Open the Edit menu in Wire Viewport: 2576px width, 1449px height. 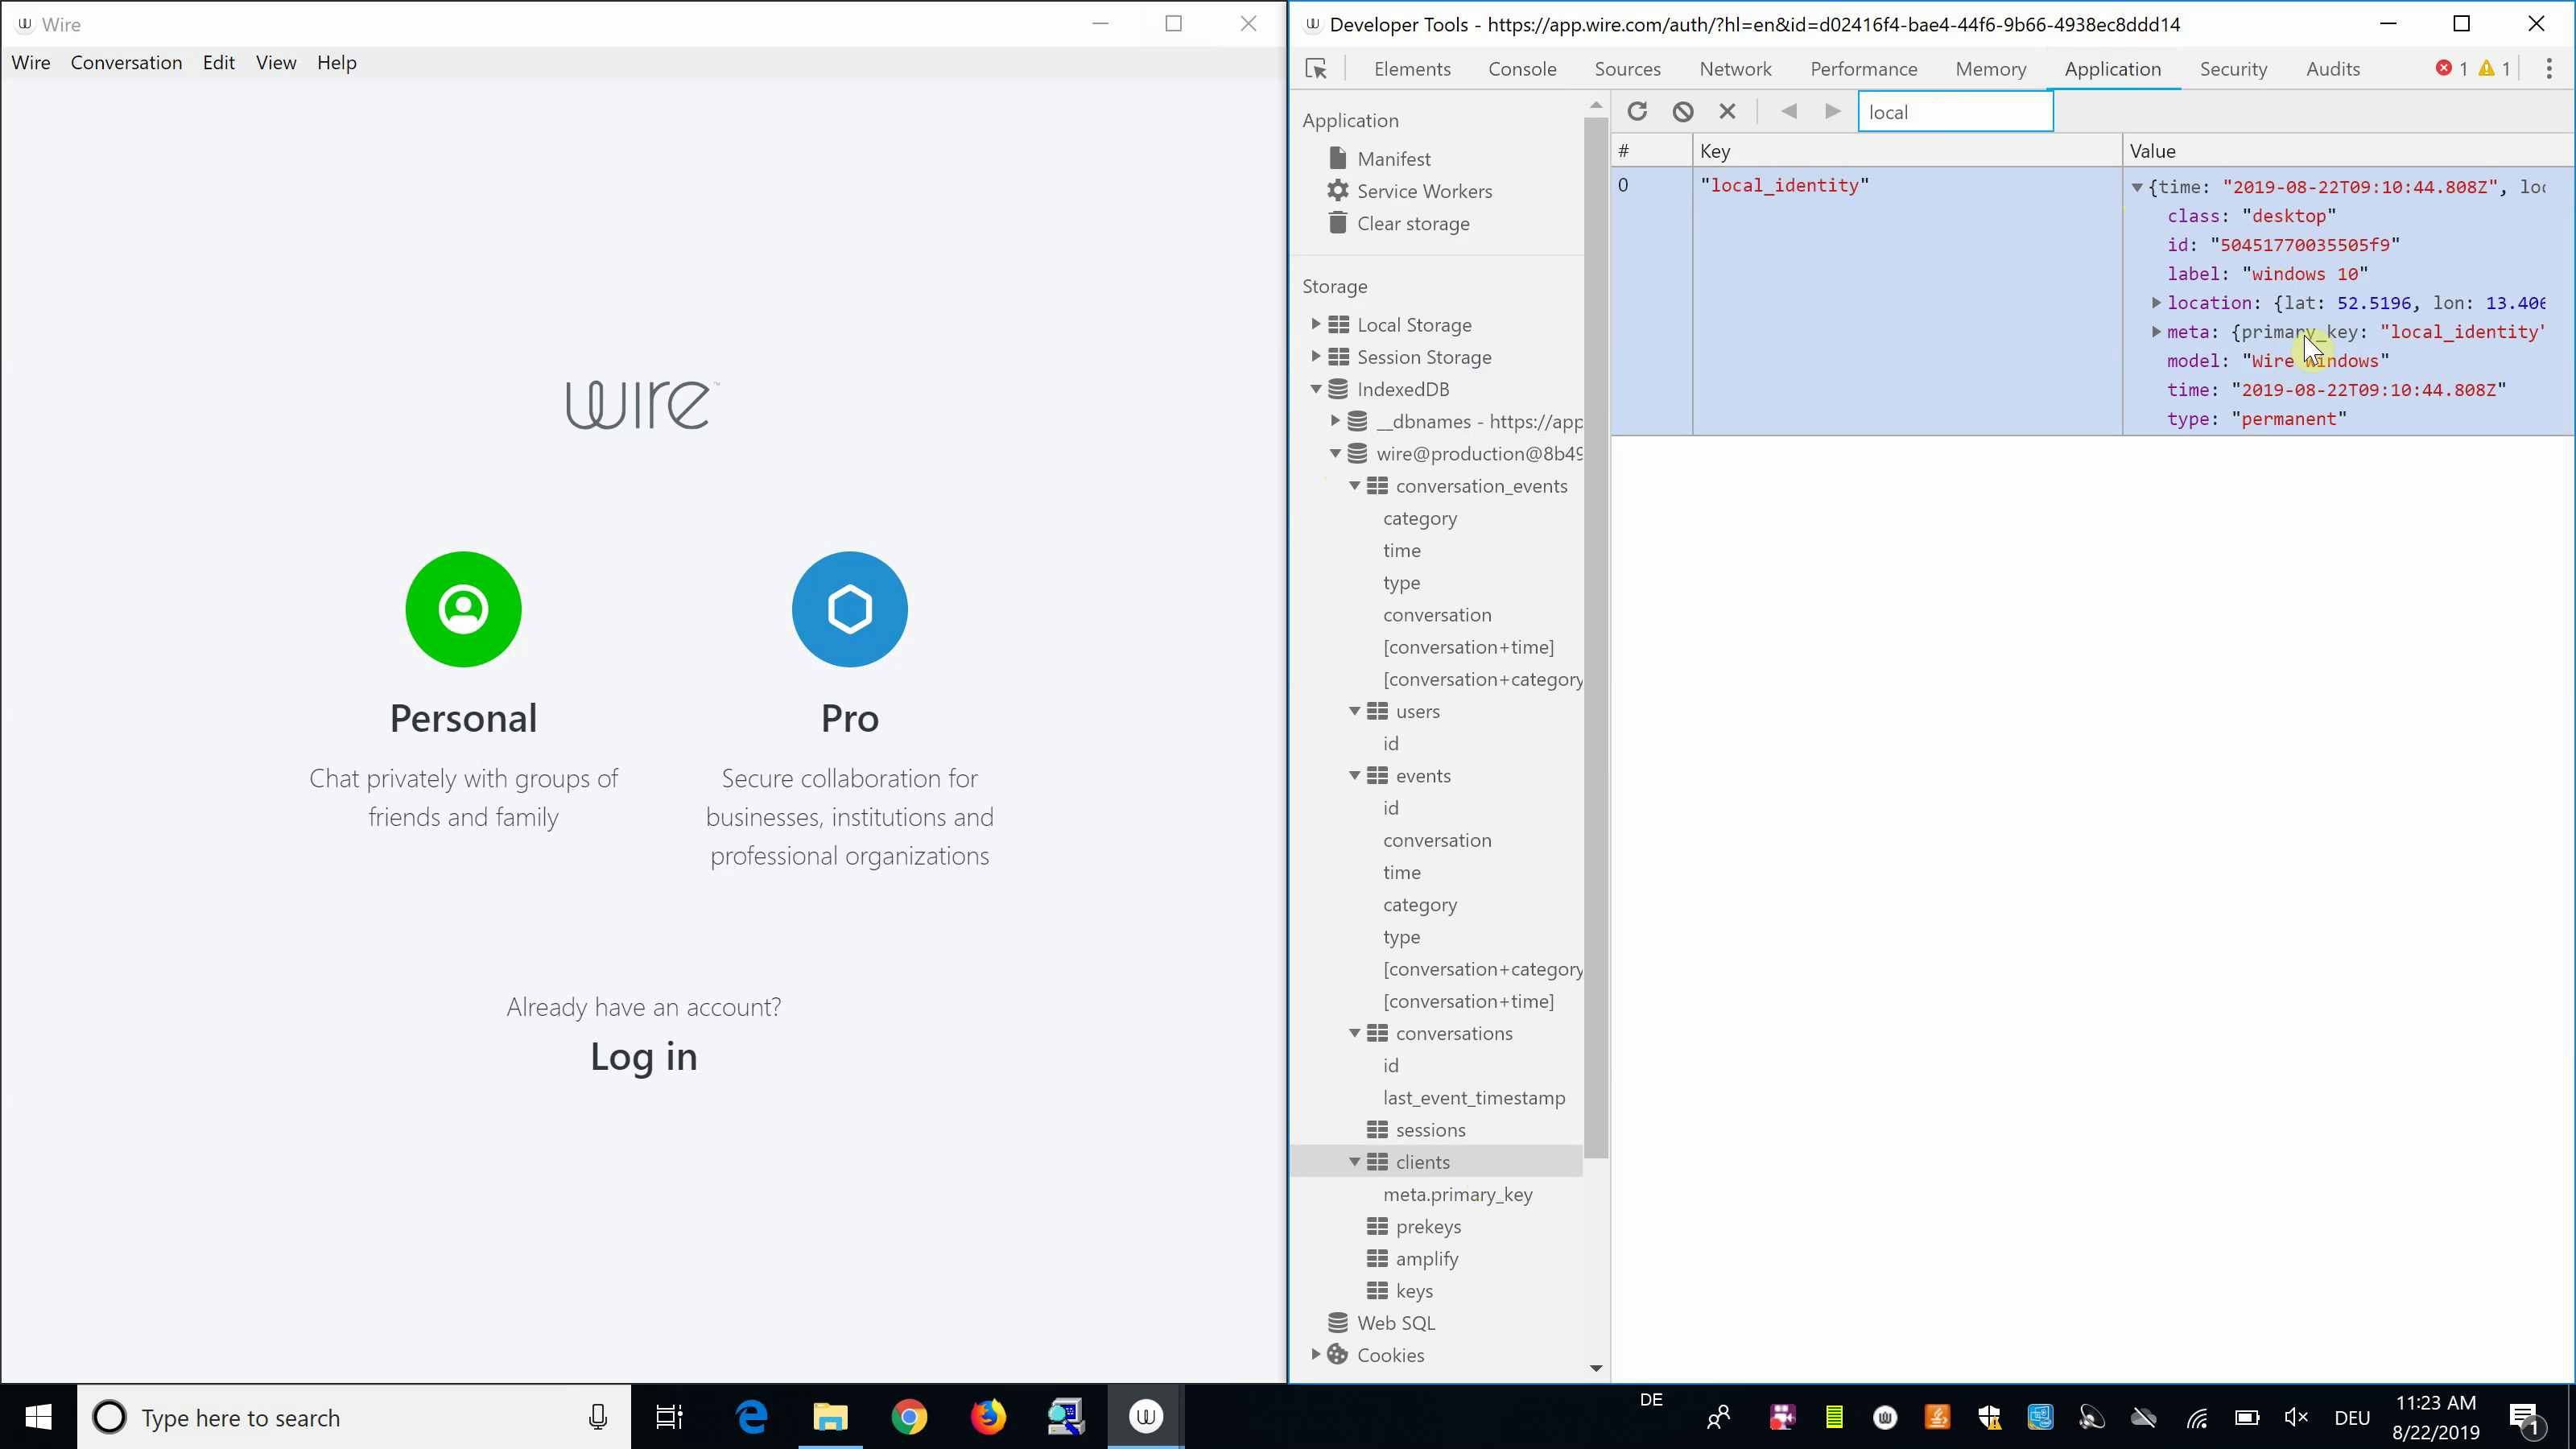pyautogui.click(x=218, y=63)
